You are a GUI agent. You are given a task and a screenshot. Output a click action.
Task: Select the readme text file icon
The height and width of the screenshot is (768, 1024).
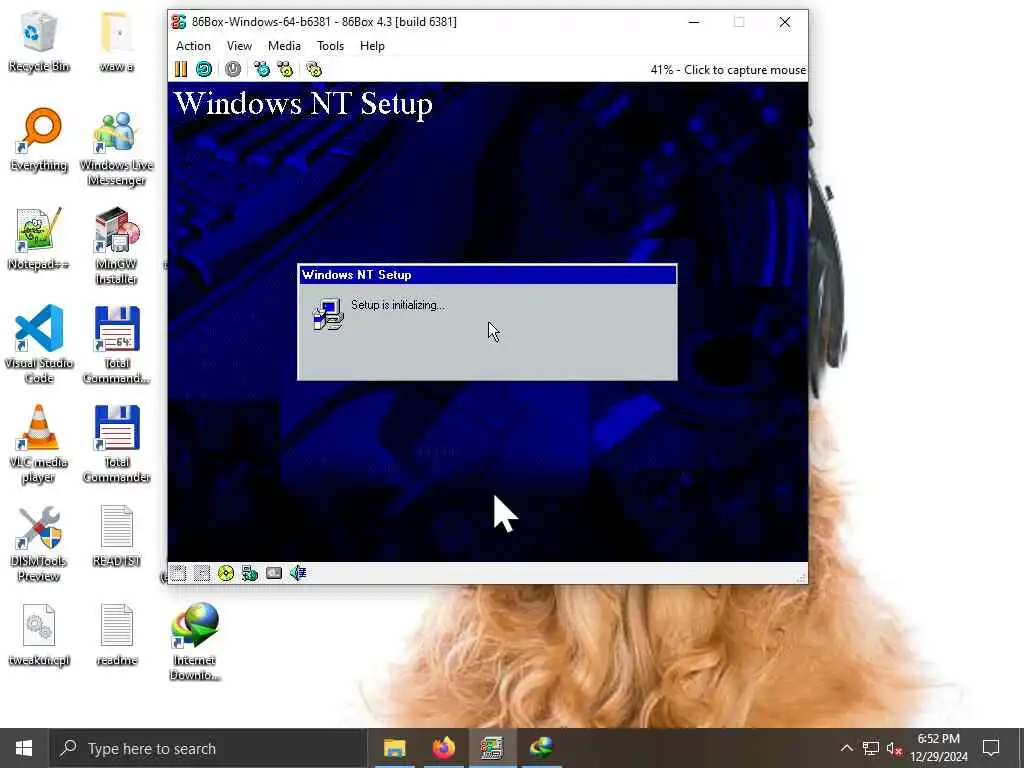pyautogui.click(x=117, y=635)
